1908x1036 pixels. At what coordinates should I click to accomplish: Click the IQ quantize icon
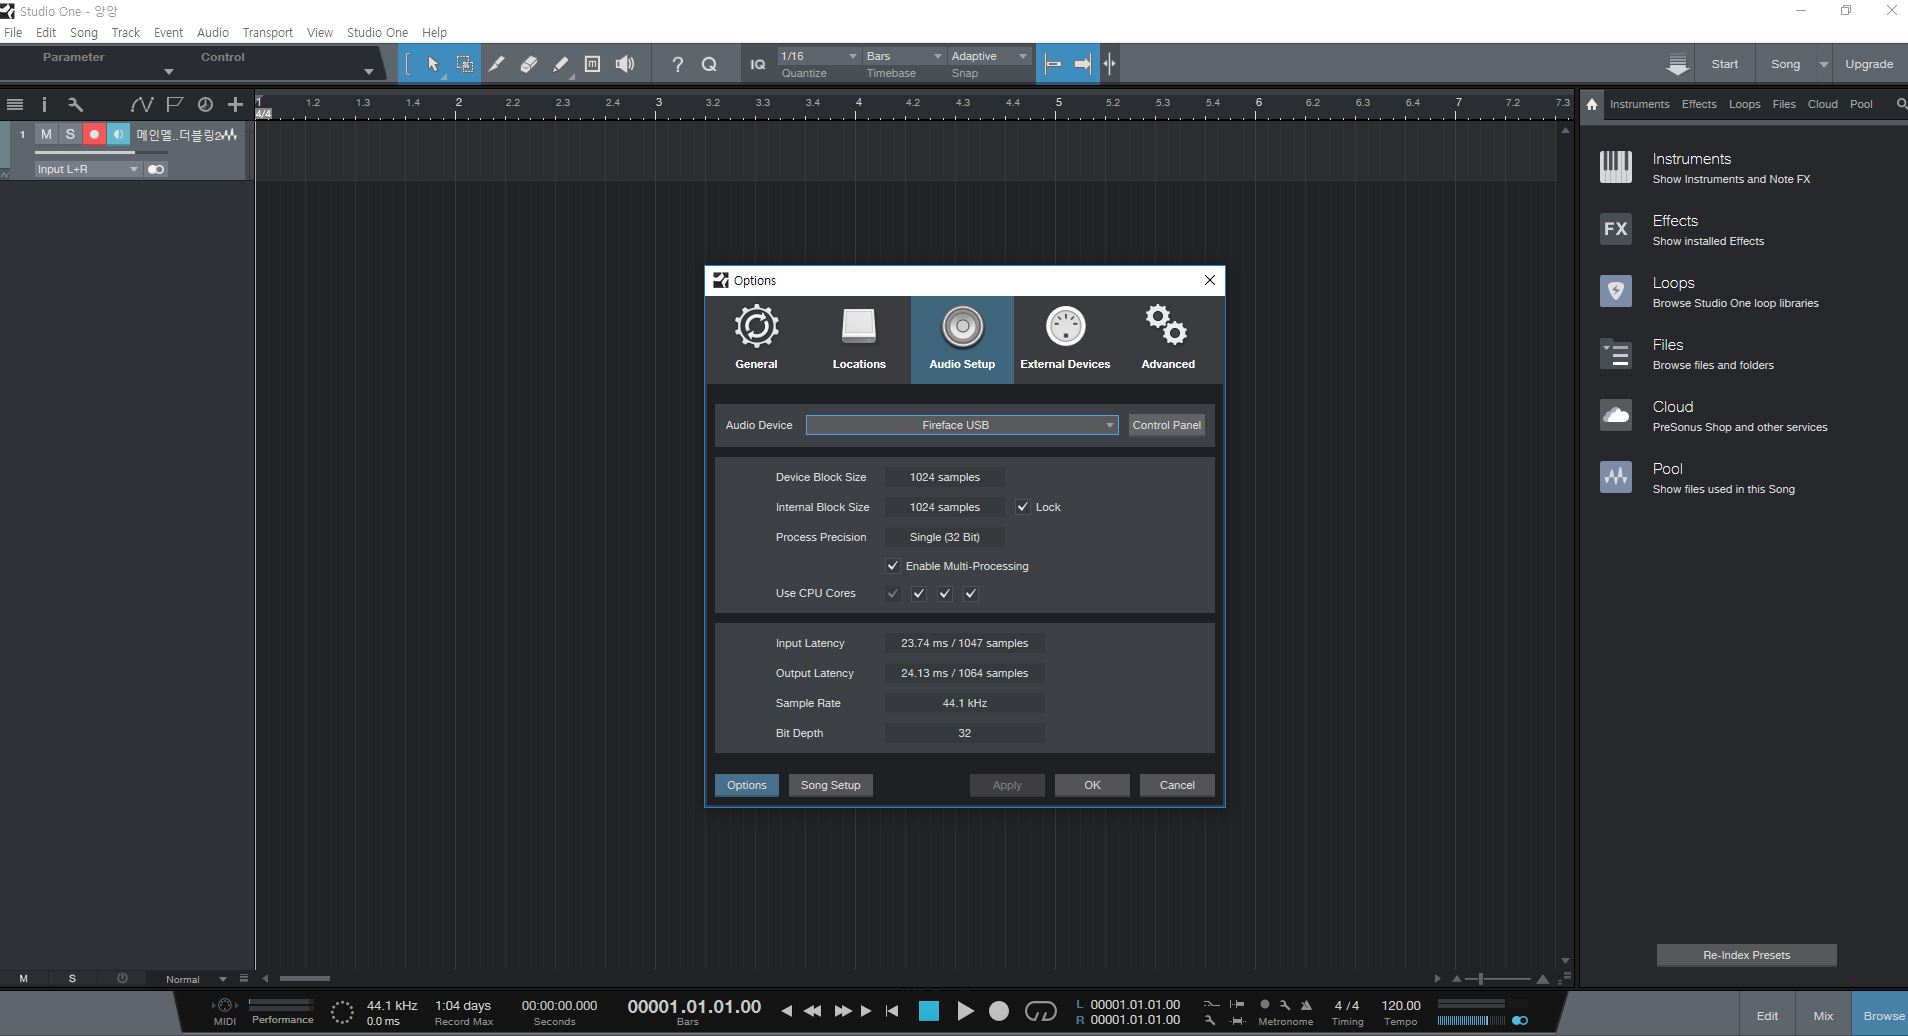[x=758, y=64]
